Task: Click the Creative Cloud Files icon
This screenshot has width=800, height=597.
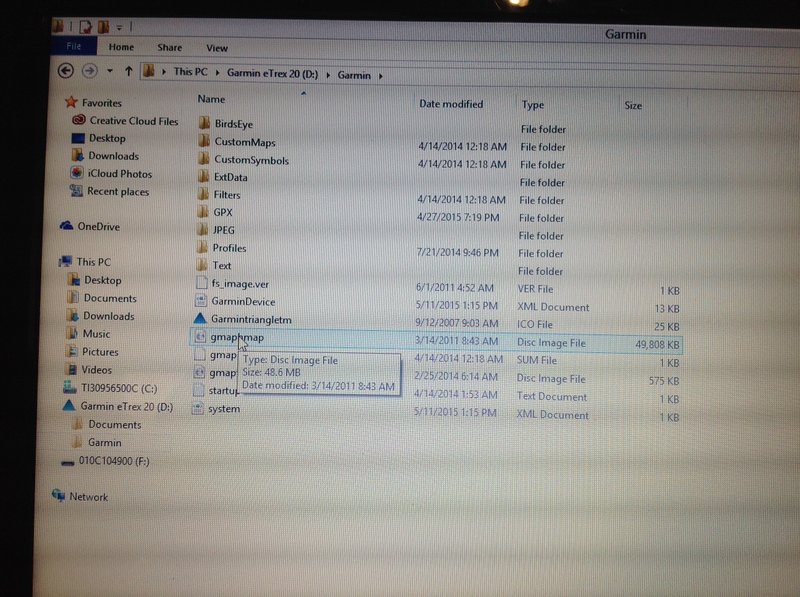Action: coord(79,120)
